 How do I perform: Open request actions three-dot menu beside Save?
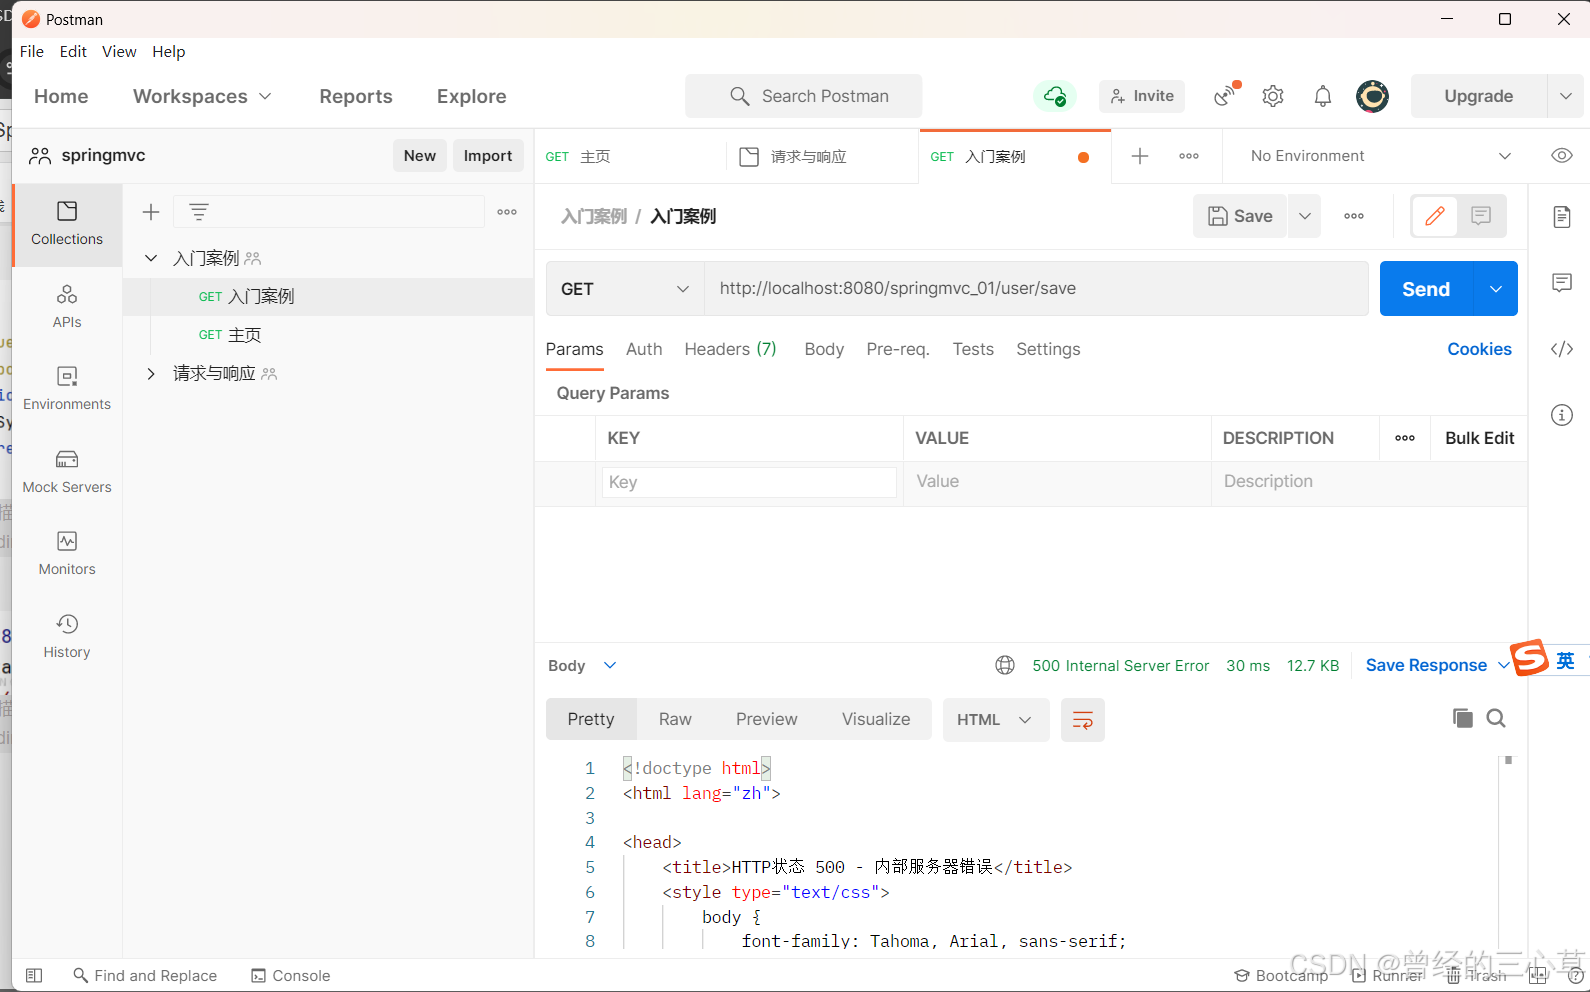[1354, 216]
